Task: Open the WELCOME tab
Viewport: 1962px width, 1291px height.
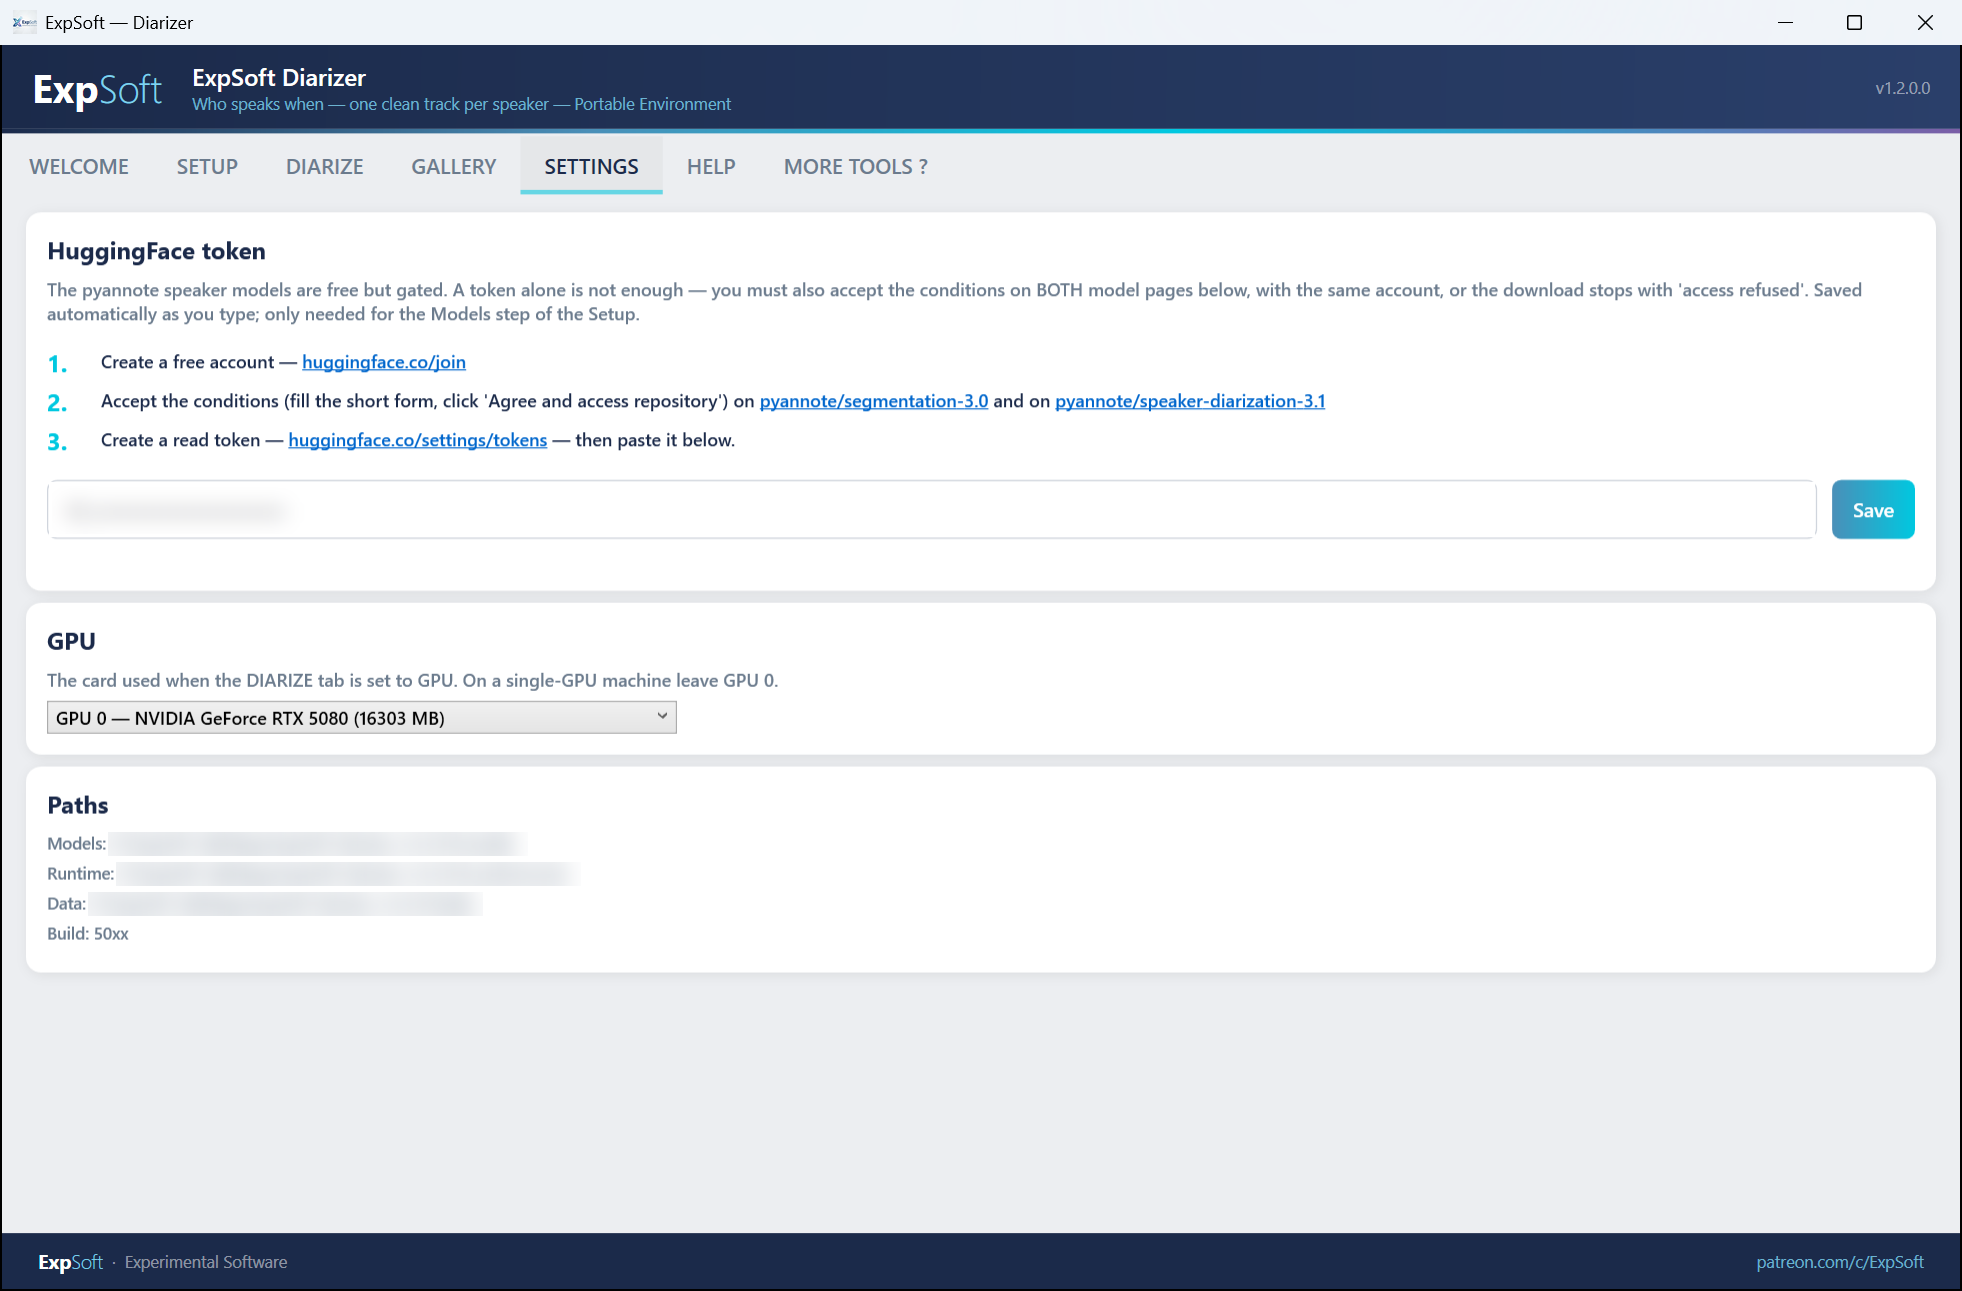Action: point(79,166)
